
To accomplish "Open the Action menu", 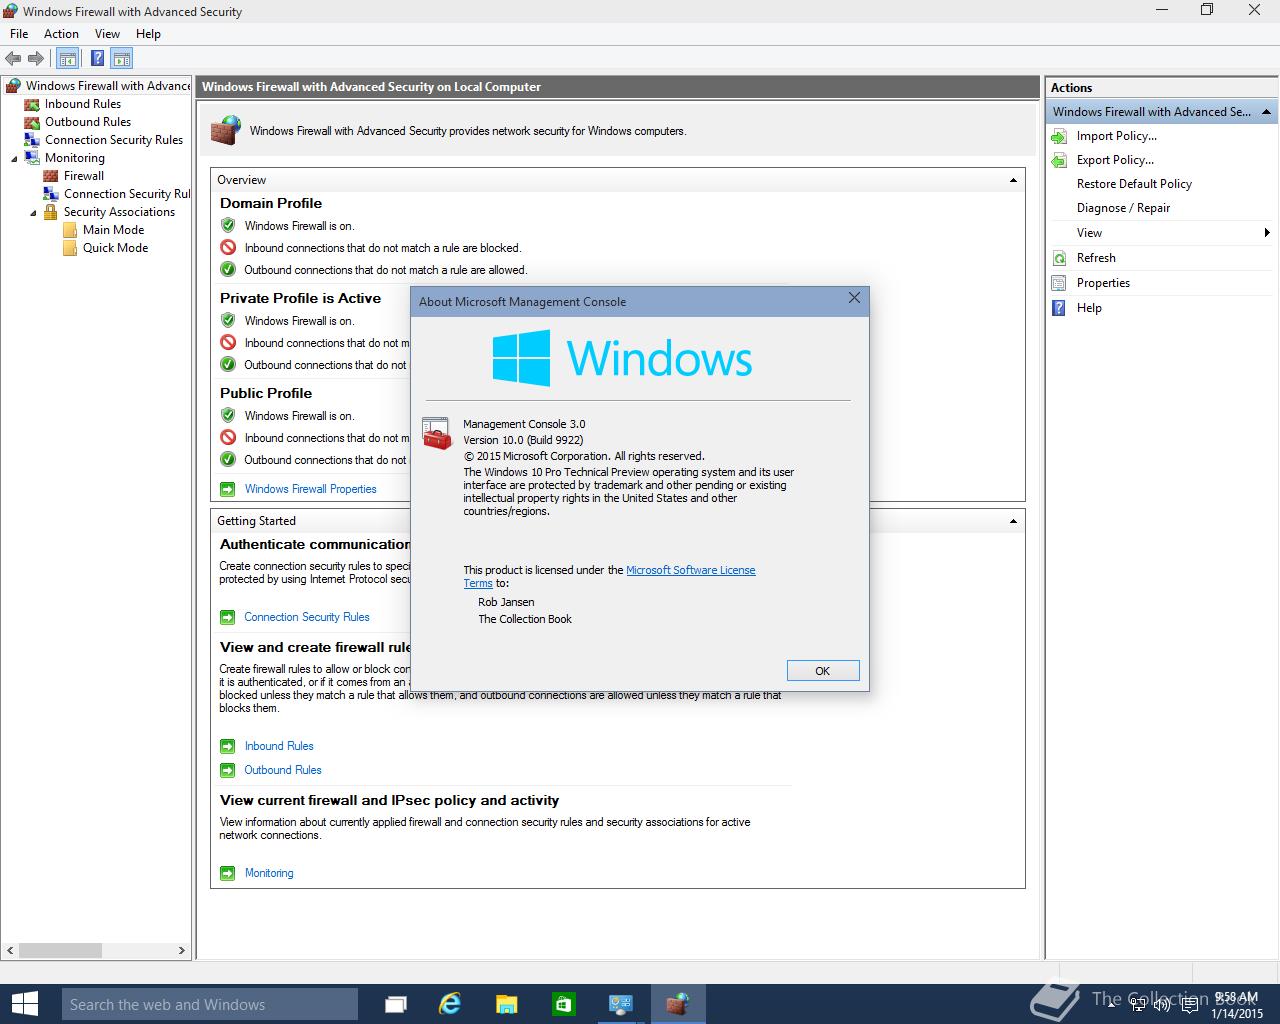I will [x=61, y=34].
